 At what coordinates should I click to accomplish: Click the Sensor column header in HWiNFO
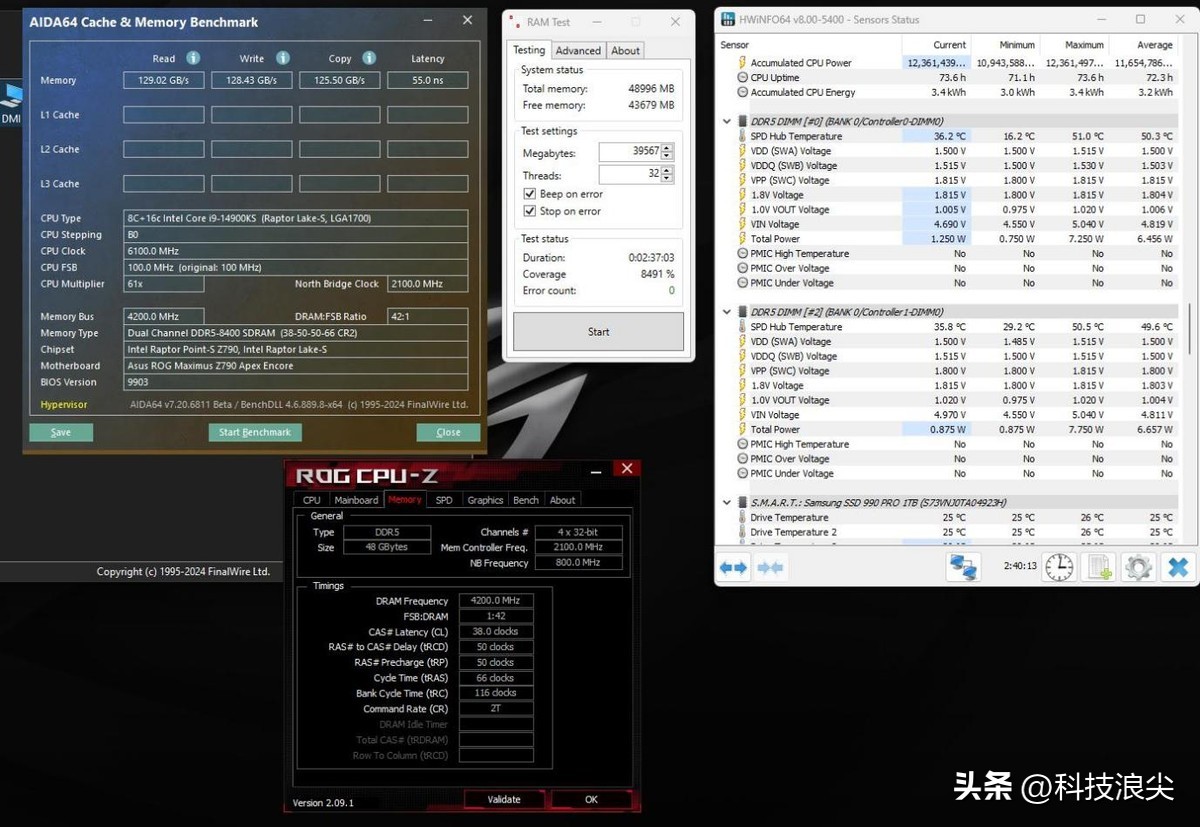point(808,45)
